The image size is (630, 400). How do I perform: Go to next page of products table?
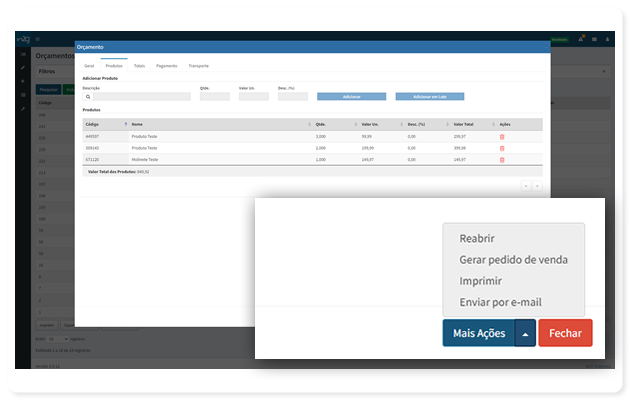click(537, 186)
